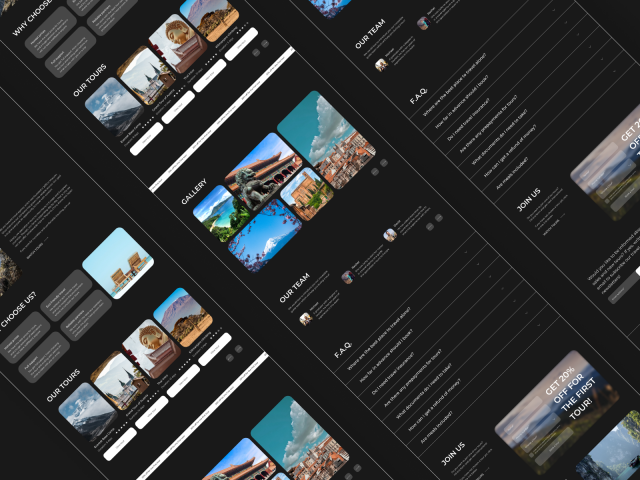Viewport: 640px width, 480px height.
Task: Click the Honest prices card in lower Why Choose Us
Action: [24, 338]
